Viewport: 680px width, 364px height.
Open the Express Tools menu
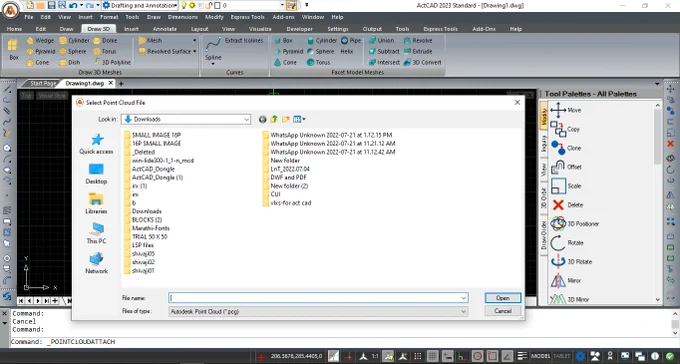pos(247,17)
